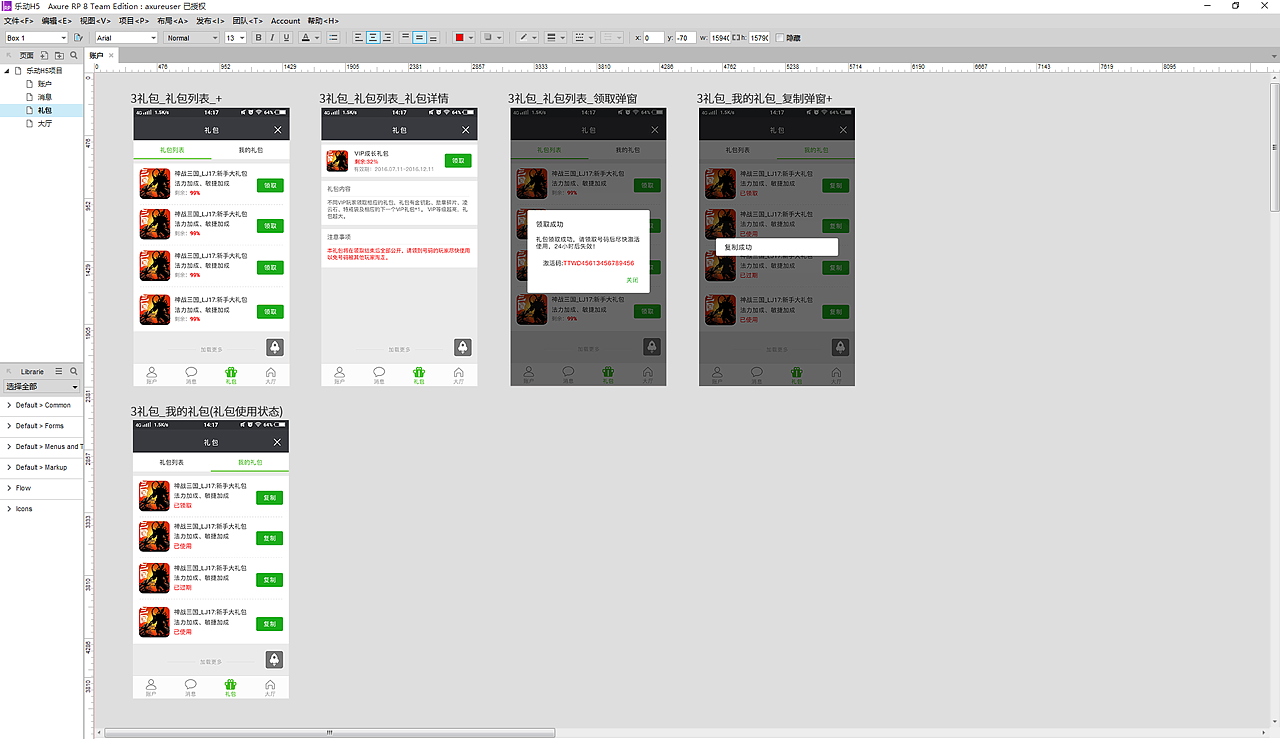The image size is (1280, 739).
Task: Open the 团队<T> menu
Action: click(x=248, y=21)
